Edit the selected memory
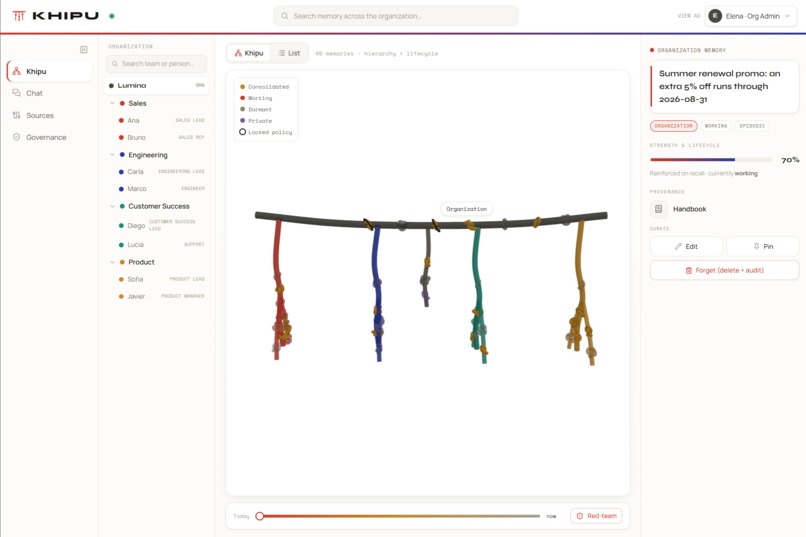The width and height of the screenshot is (806, 537). (686, 247)
